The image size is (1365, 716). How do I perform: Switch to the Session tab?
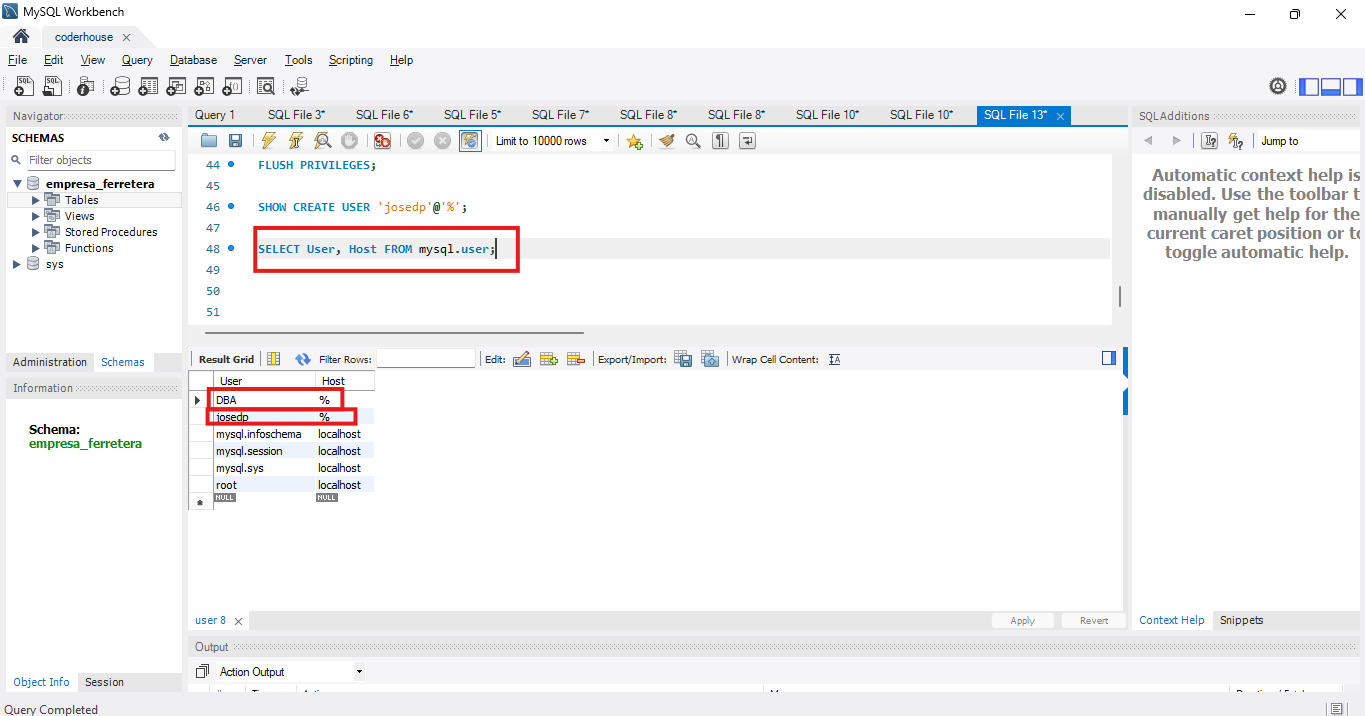click(105, 682)
